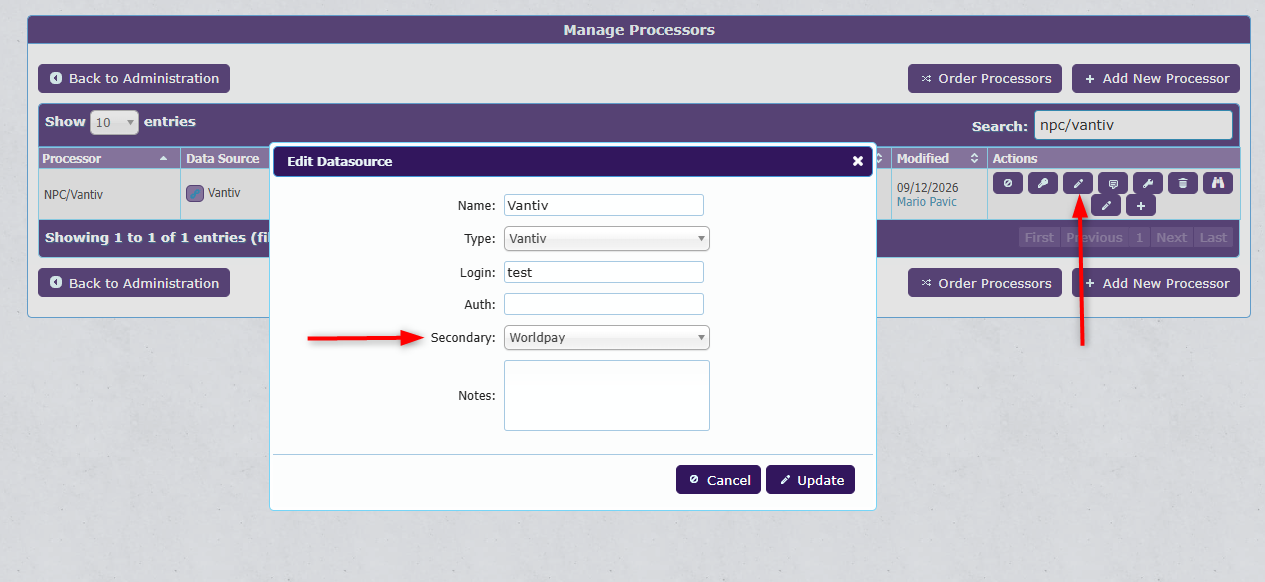Click the Vantiv data source icon
The width and height of the screenshot is (1265, 582).
pyautogui.click(x=195, y=193)
